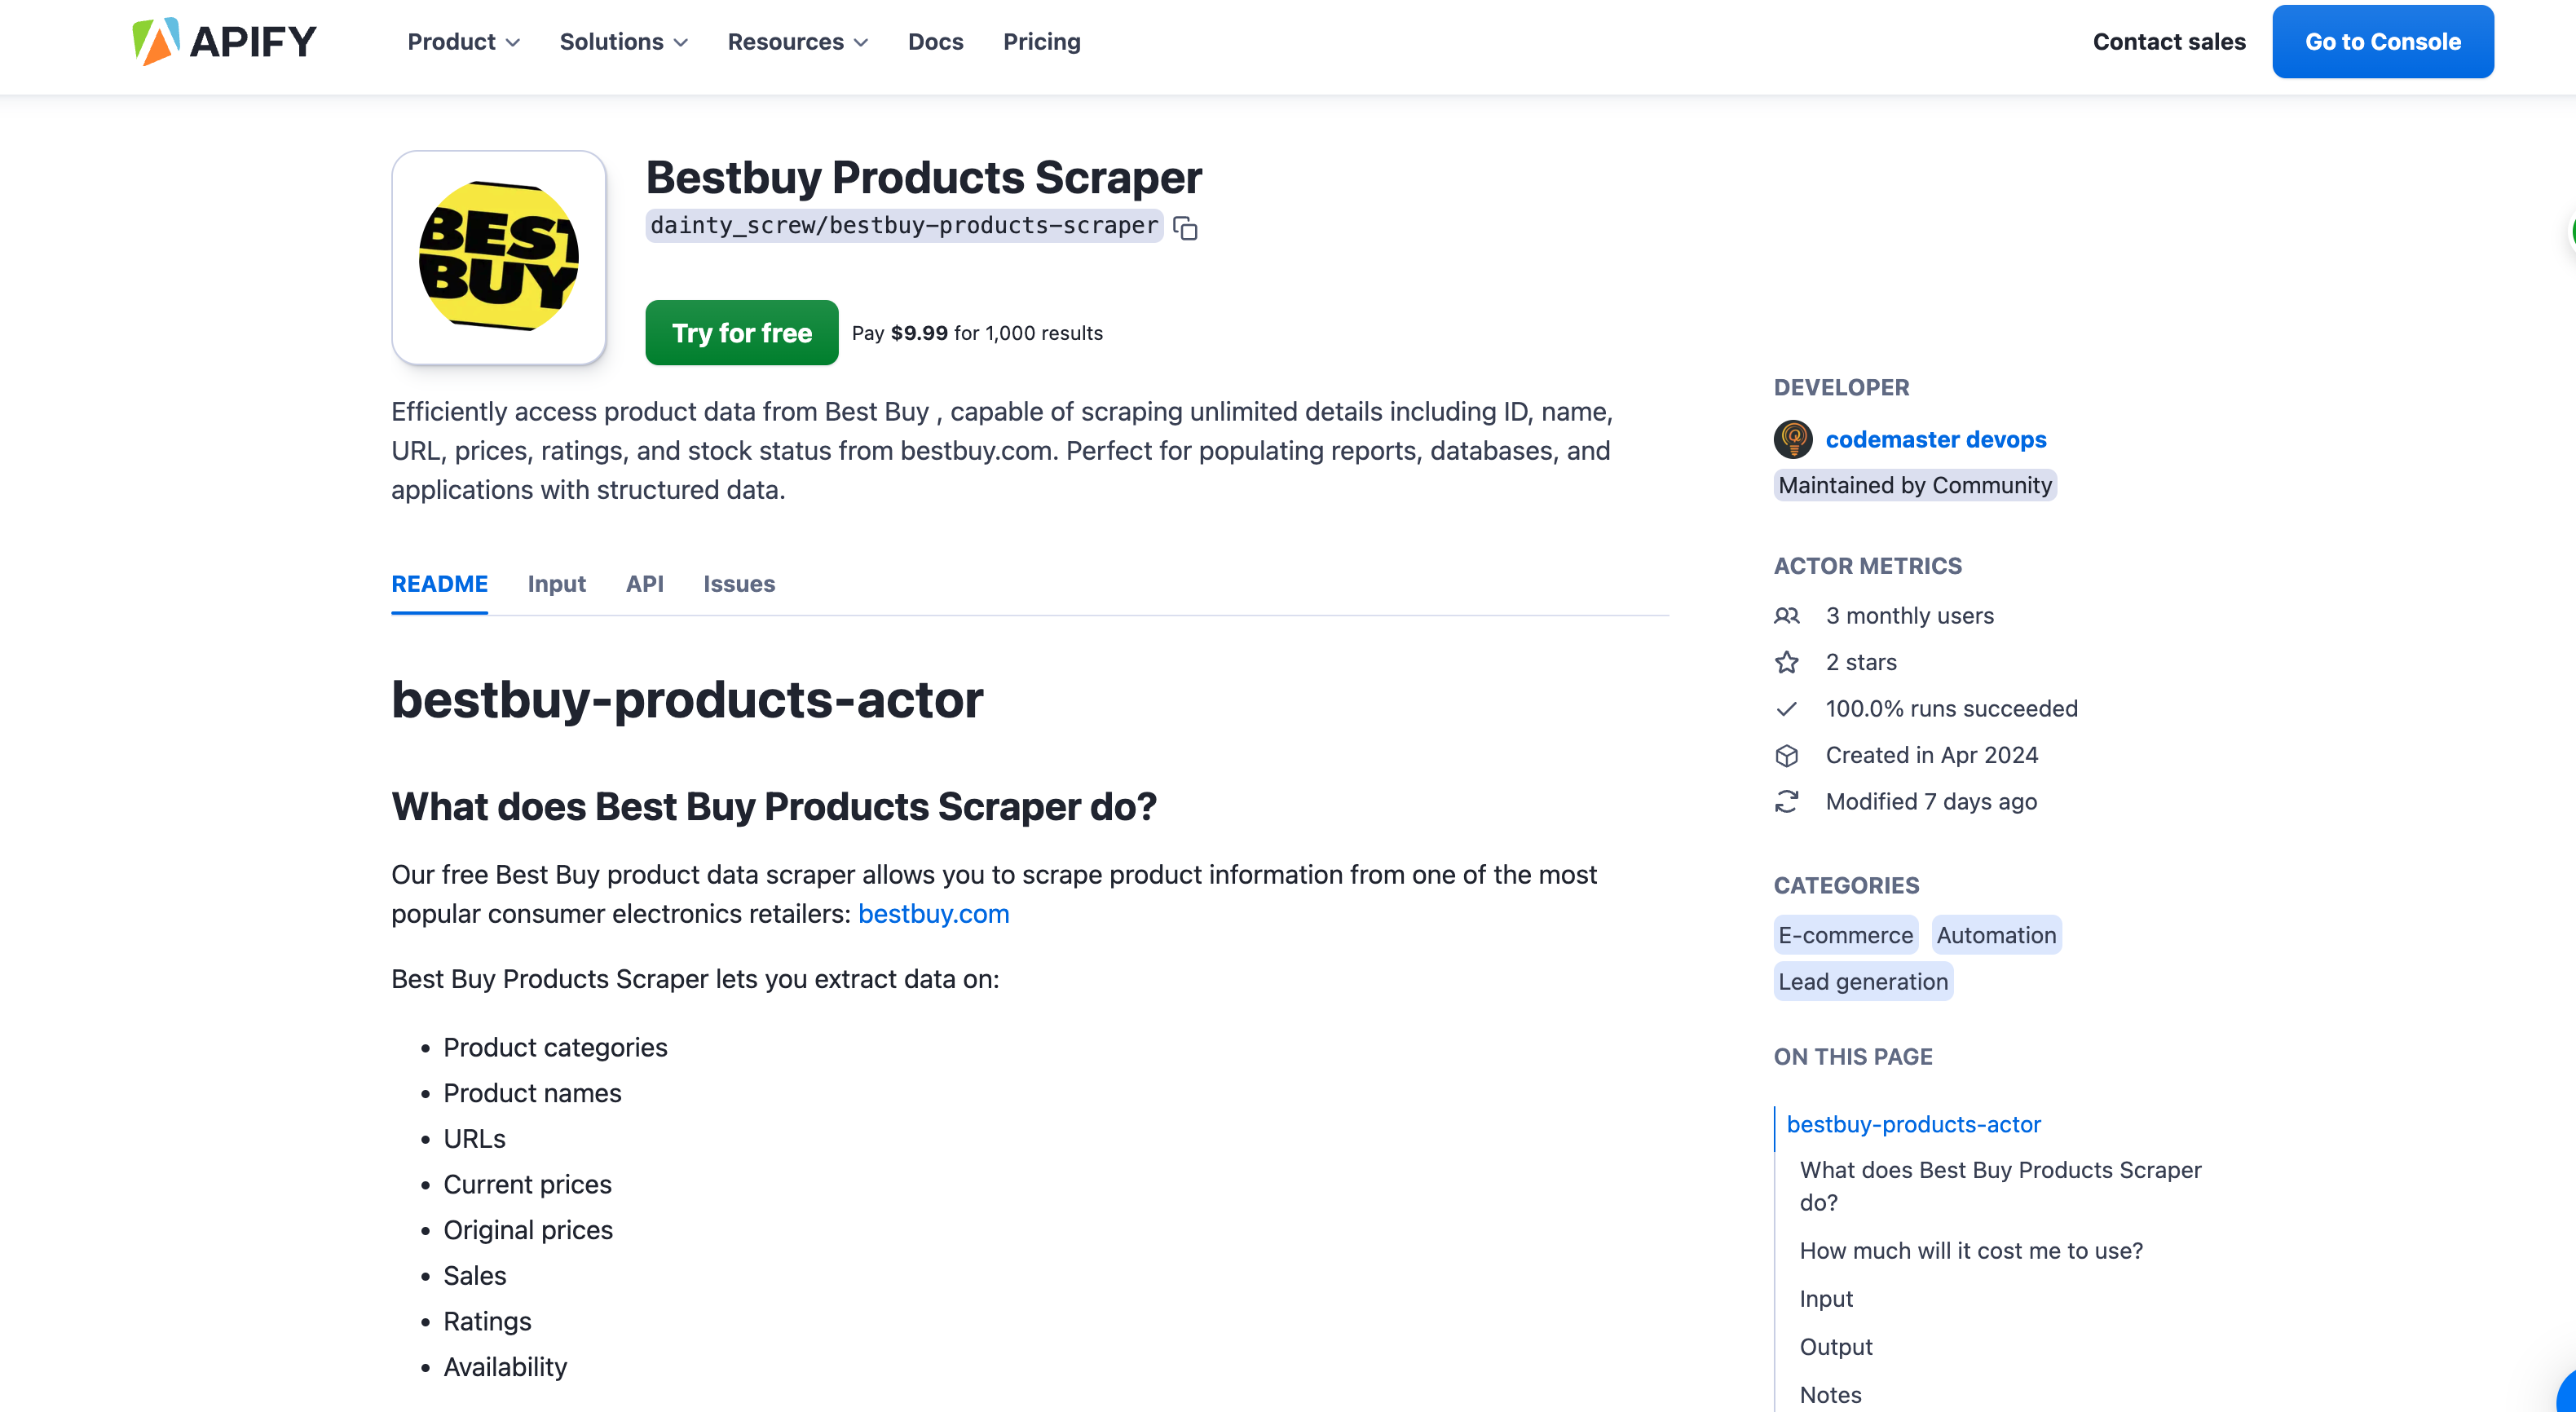
Task: Click the Try for free button
Action: [741, 333]
